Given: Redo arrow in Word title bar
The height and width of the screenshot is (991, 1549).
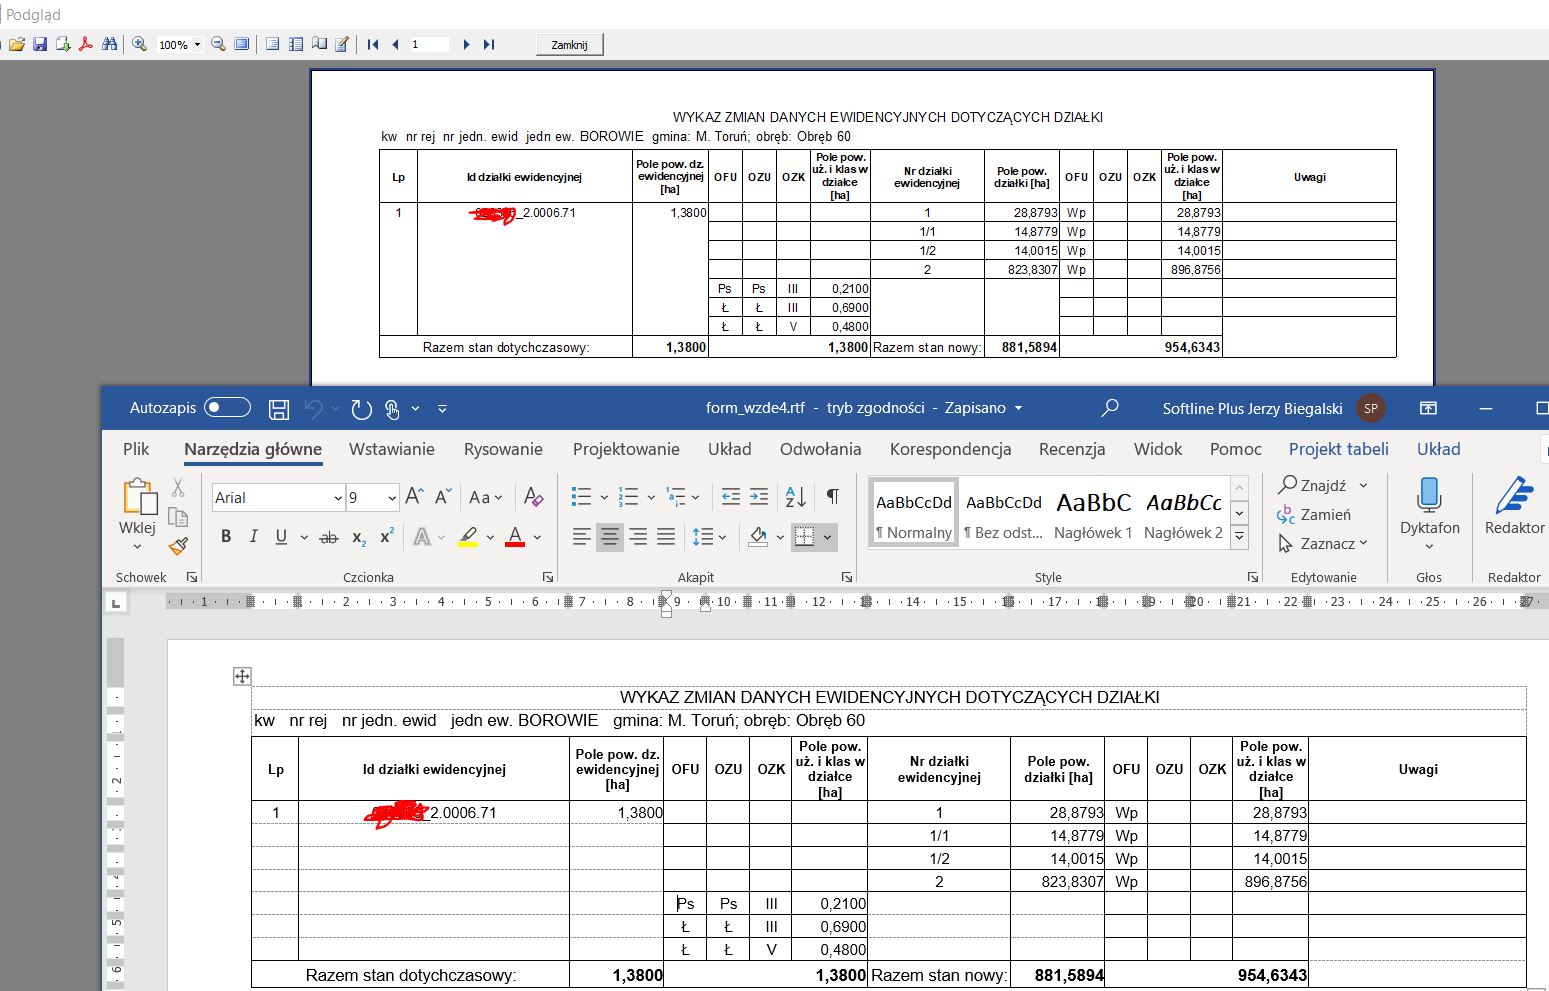Looking at the screenshot, I should (x=362, y=408).
